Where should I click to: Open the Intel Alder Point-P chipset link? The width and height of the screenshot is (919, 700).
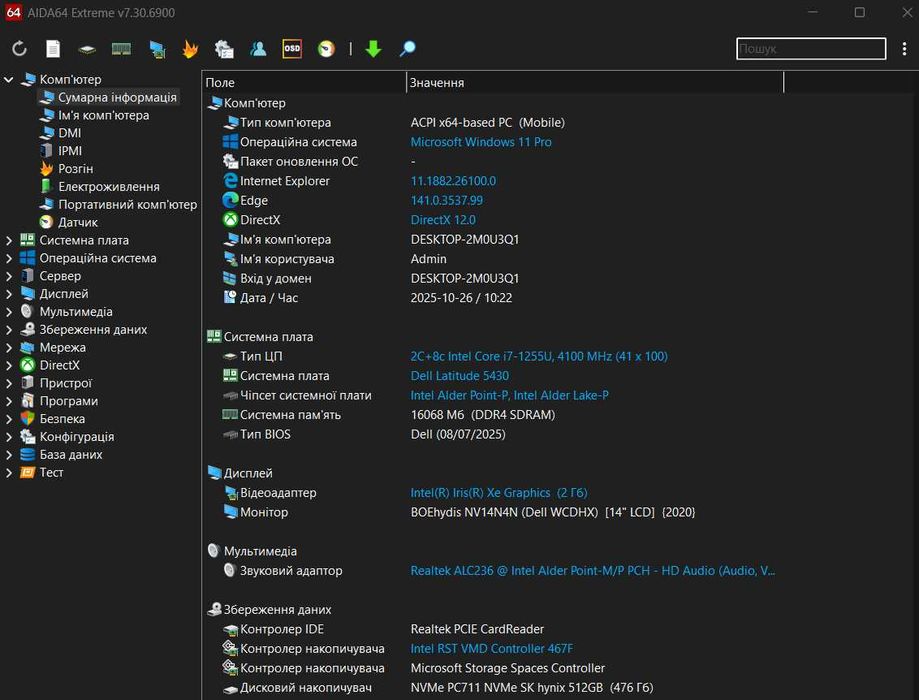(509, 395)
